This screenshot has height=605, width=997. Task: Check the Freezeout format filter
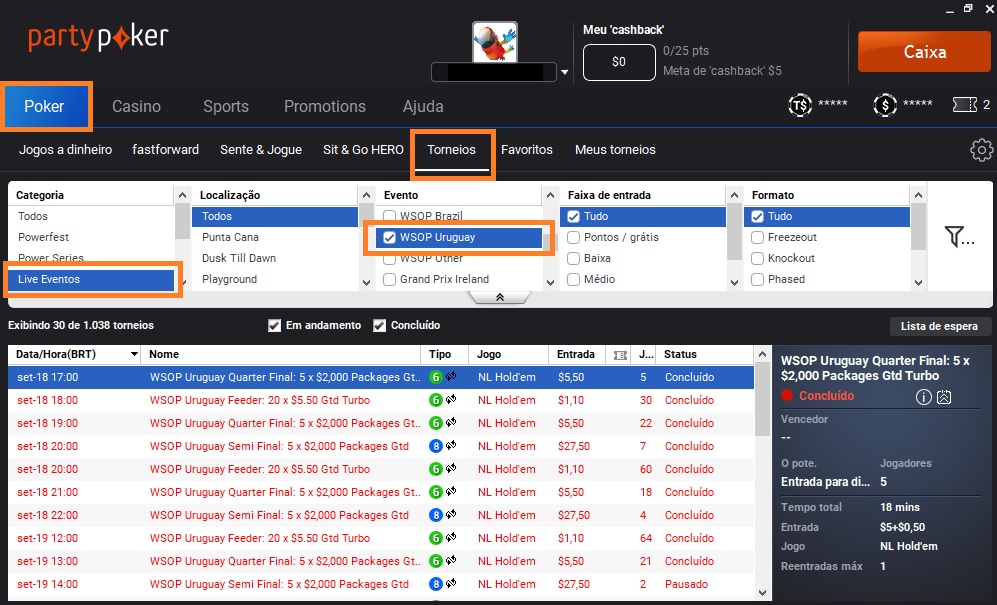tap(757, 237)
